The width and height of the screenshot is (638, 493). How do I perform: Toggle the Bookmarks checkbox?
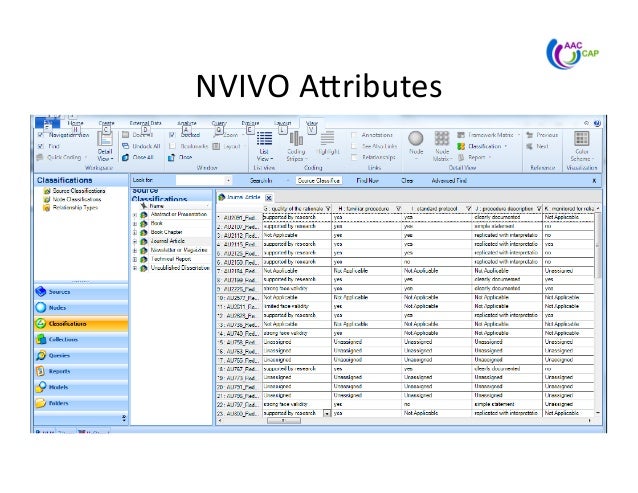point(172,146)
